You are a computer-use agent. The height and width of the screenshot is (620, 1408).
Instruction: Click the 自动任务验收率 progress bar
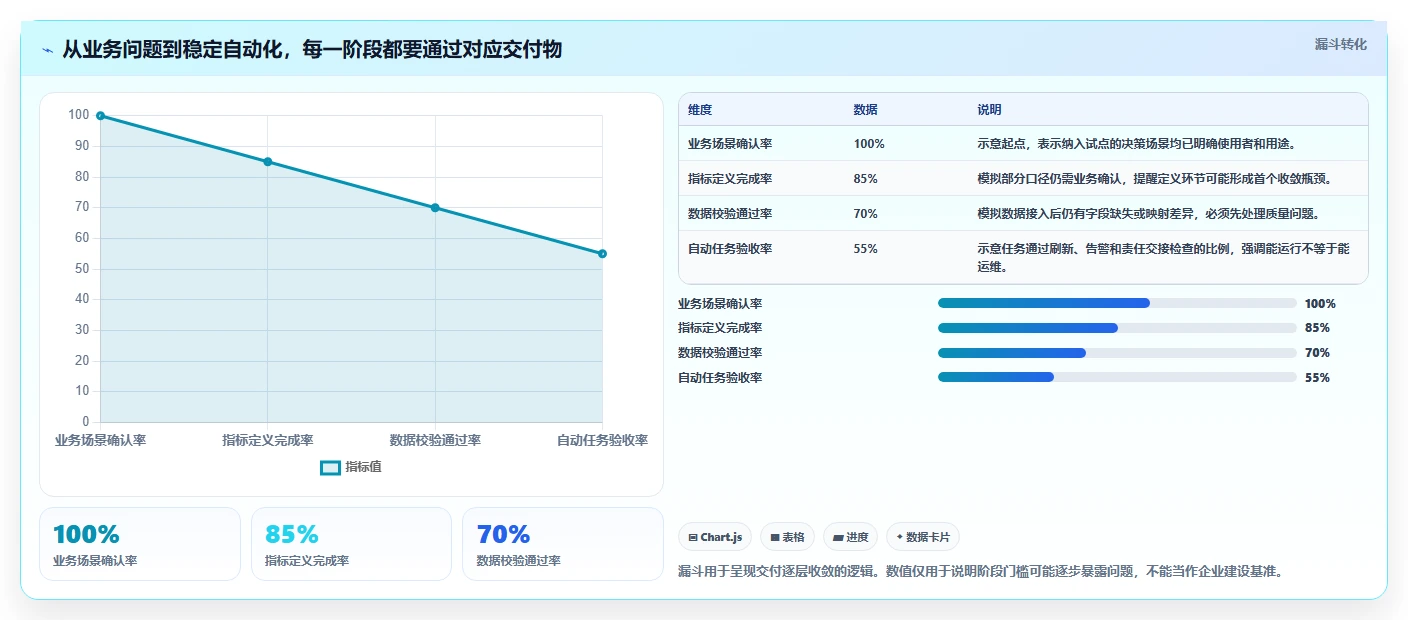pyautogui.click(x=1117, y=377)
